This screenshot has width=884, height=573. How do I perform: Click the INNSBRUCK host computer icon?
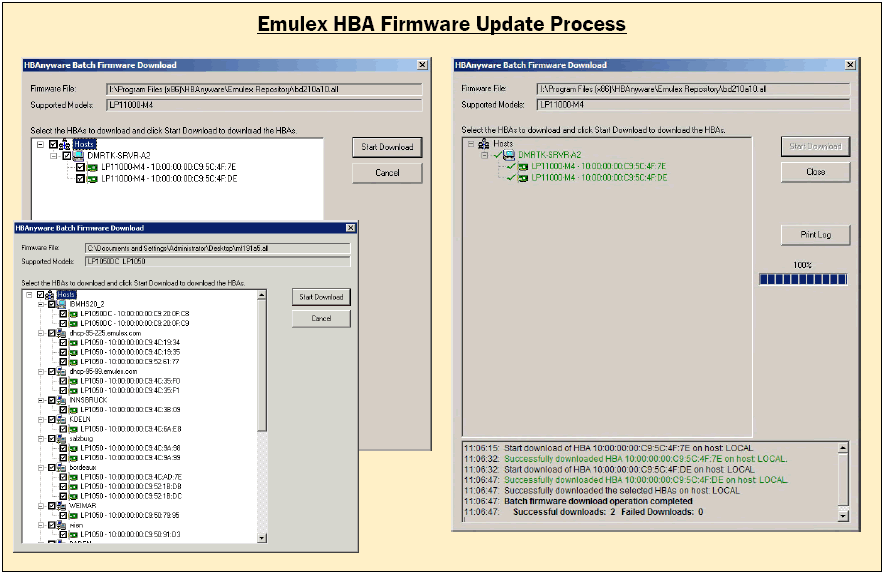point(61,400)
